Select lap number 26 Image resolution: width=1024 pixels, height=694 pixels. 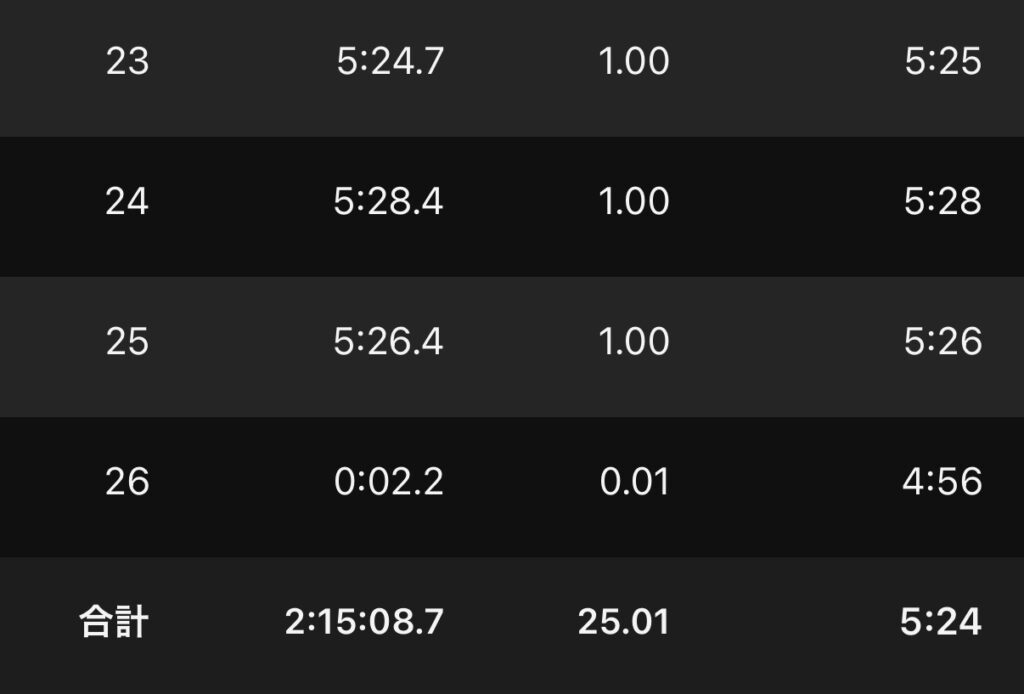pos(127,482)
